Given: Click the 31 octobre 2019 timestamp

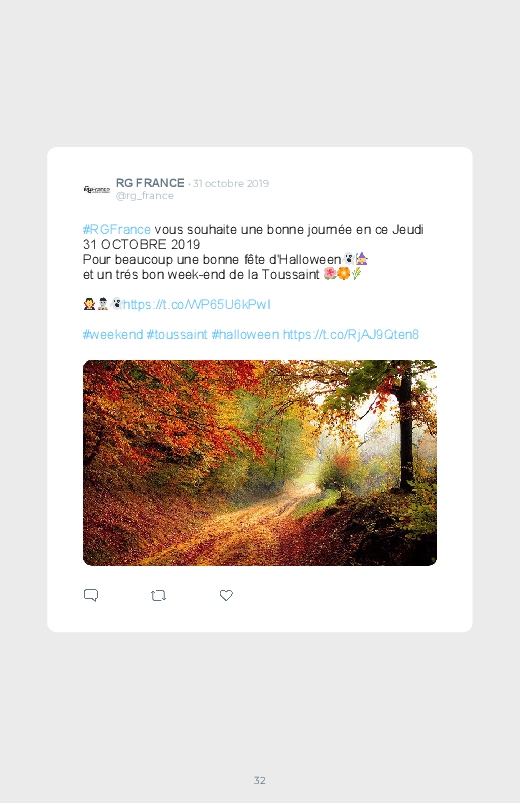Looking at the screenshot, I should tap(231, 183).
